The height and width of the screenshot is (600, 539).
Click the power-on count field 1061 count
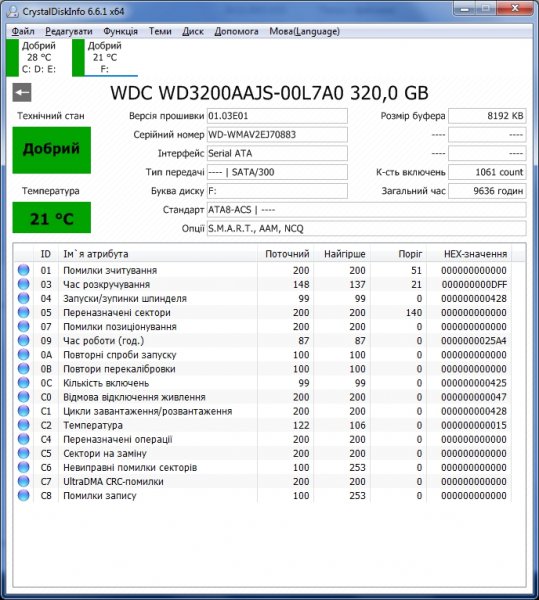click(x=487, y=172)
